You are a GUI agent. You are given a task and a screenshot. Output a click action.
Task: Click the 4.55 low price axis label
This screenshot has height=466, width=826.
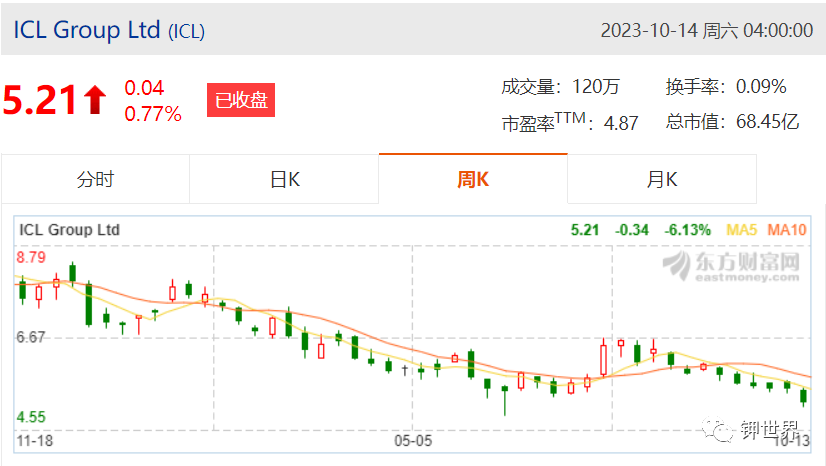coord(31,418)
